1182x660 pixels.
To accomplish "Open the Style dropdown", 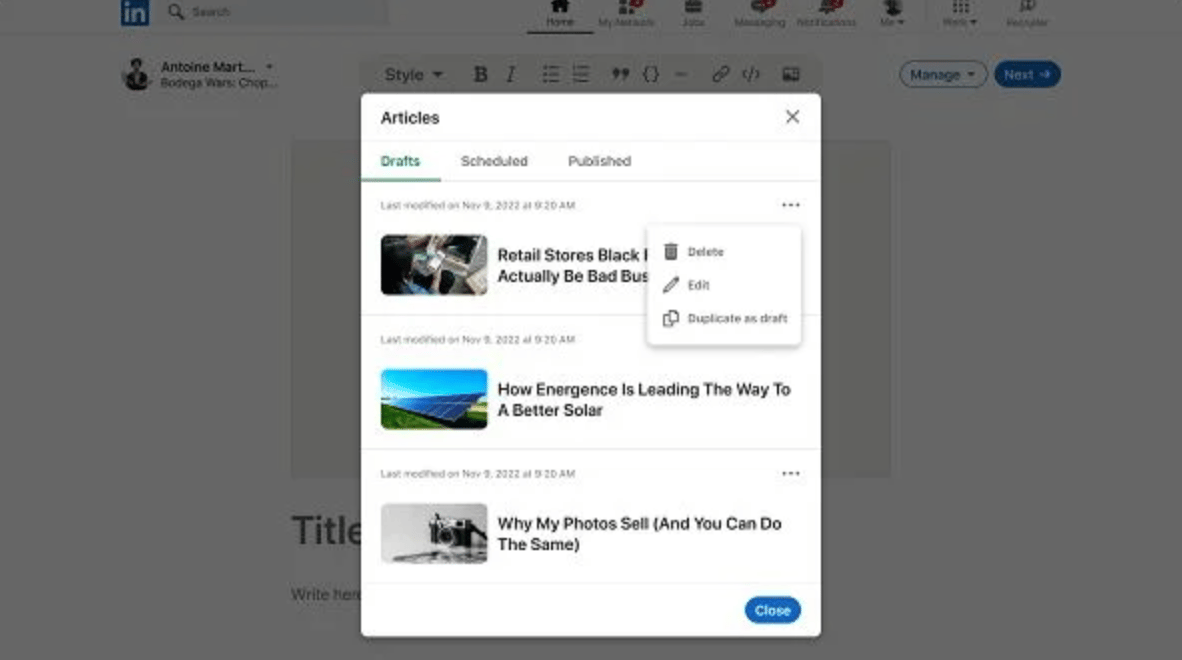I will 413,75.
